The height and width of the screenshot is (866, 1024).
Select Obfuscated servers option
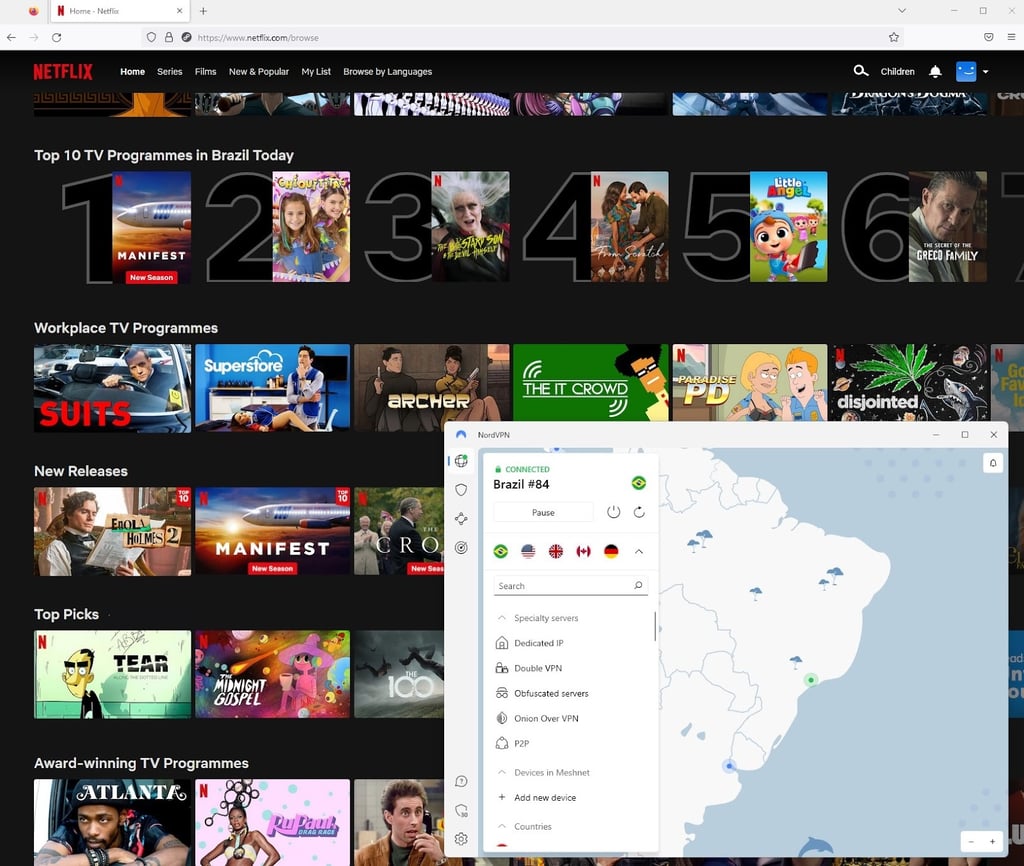(542, 693)
